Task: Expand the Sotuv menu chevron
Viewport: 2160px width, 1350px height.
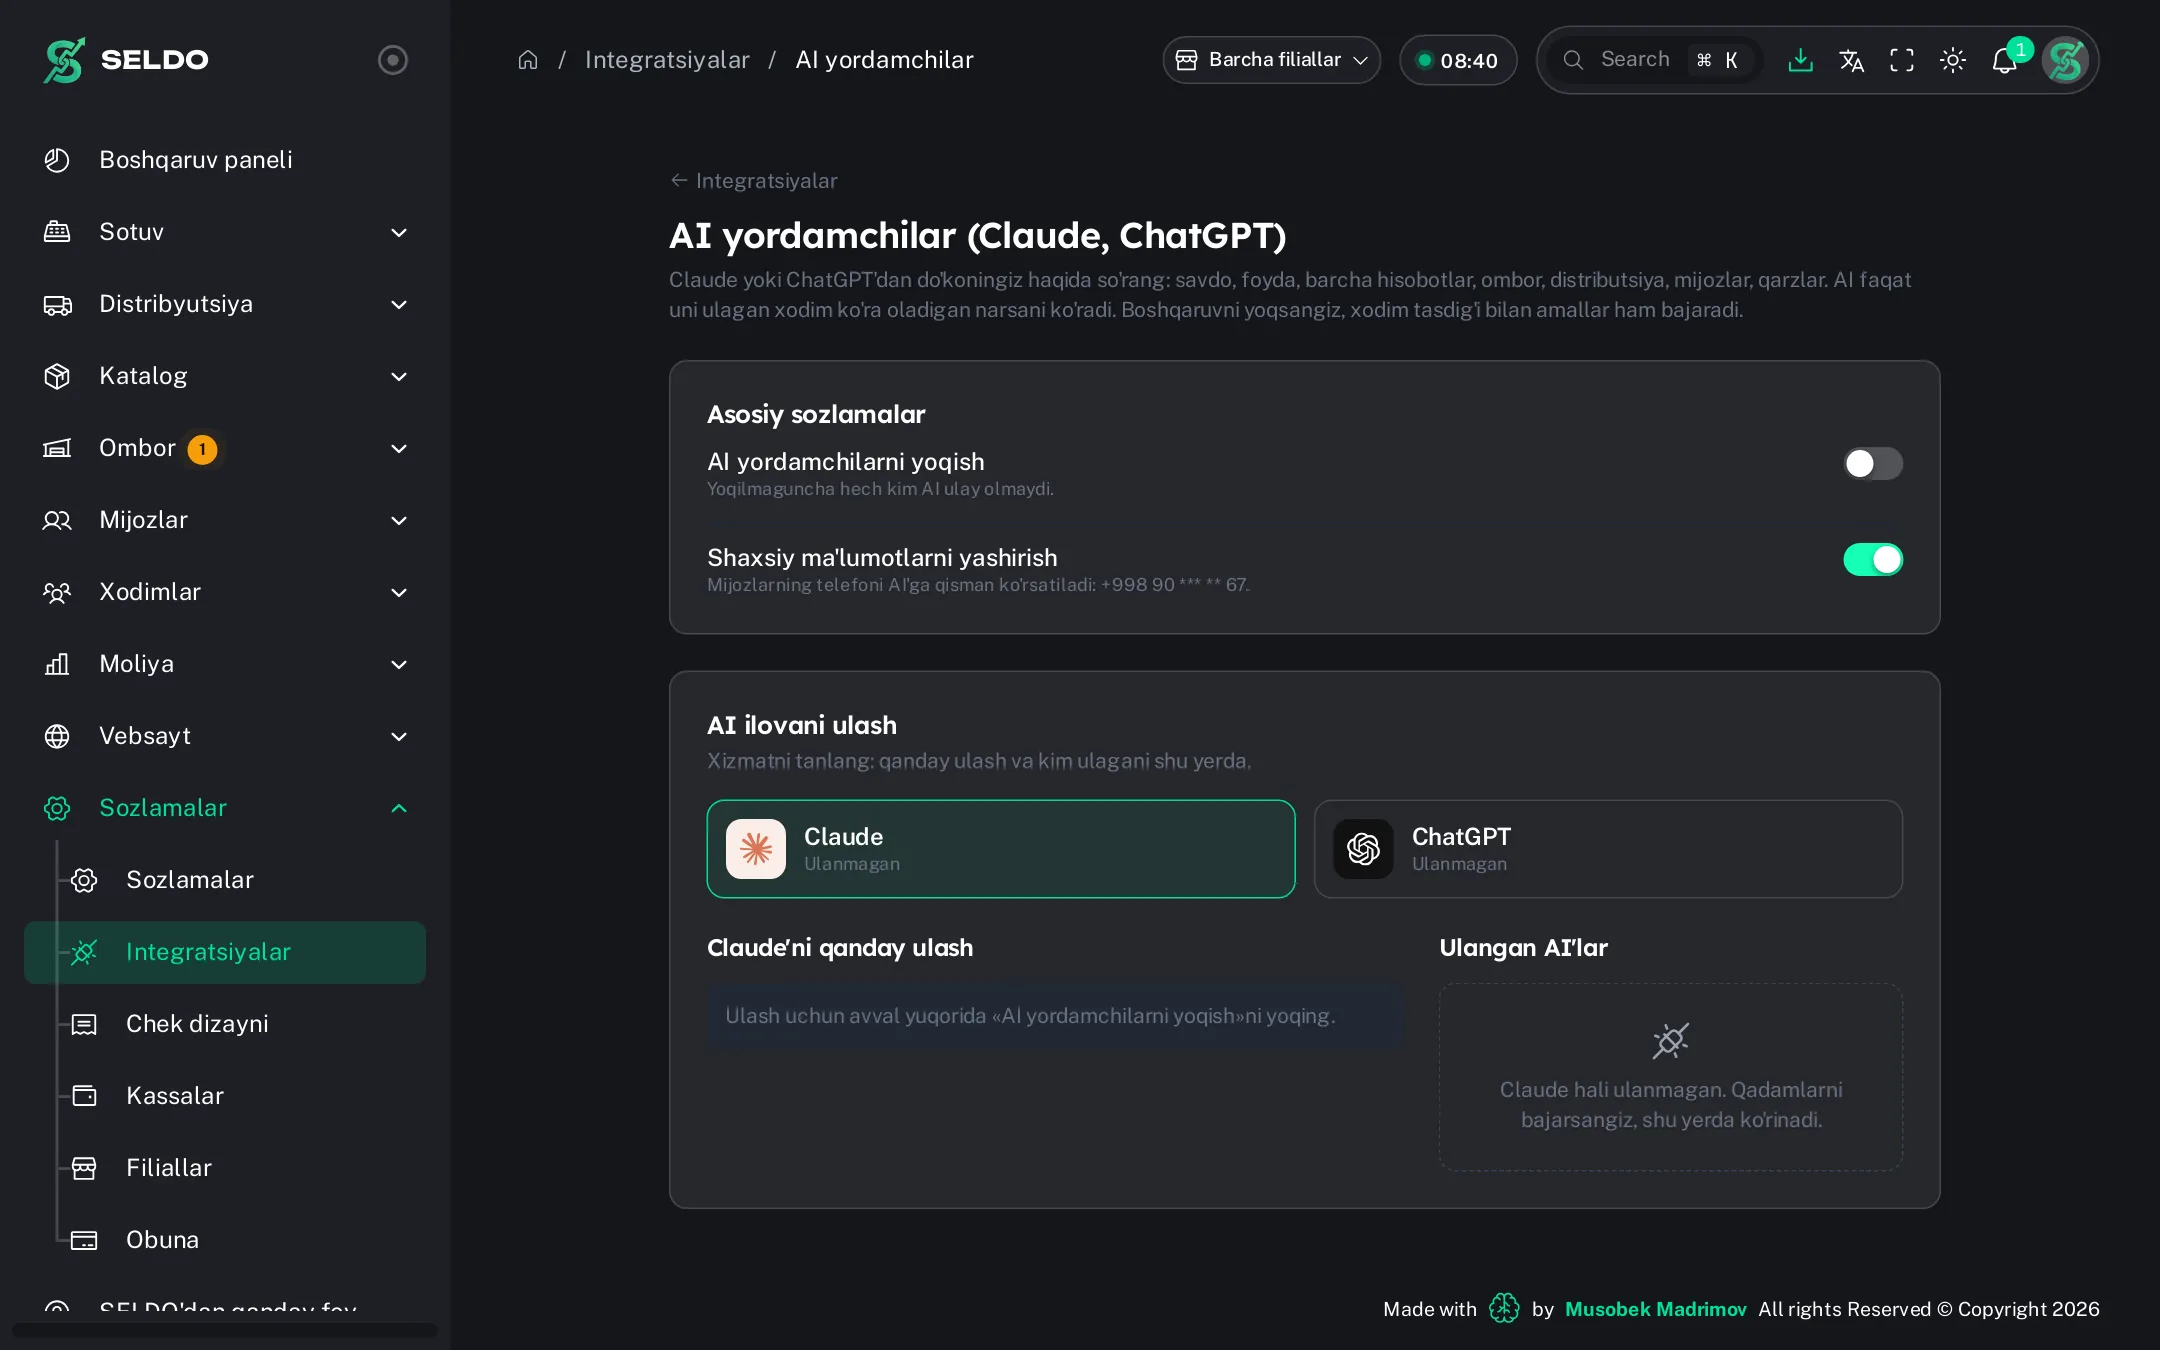Action: (399, 232)
